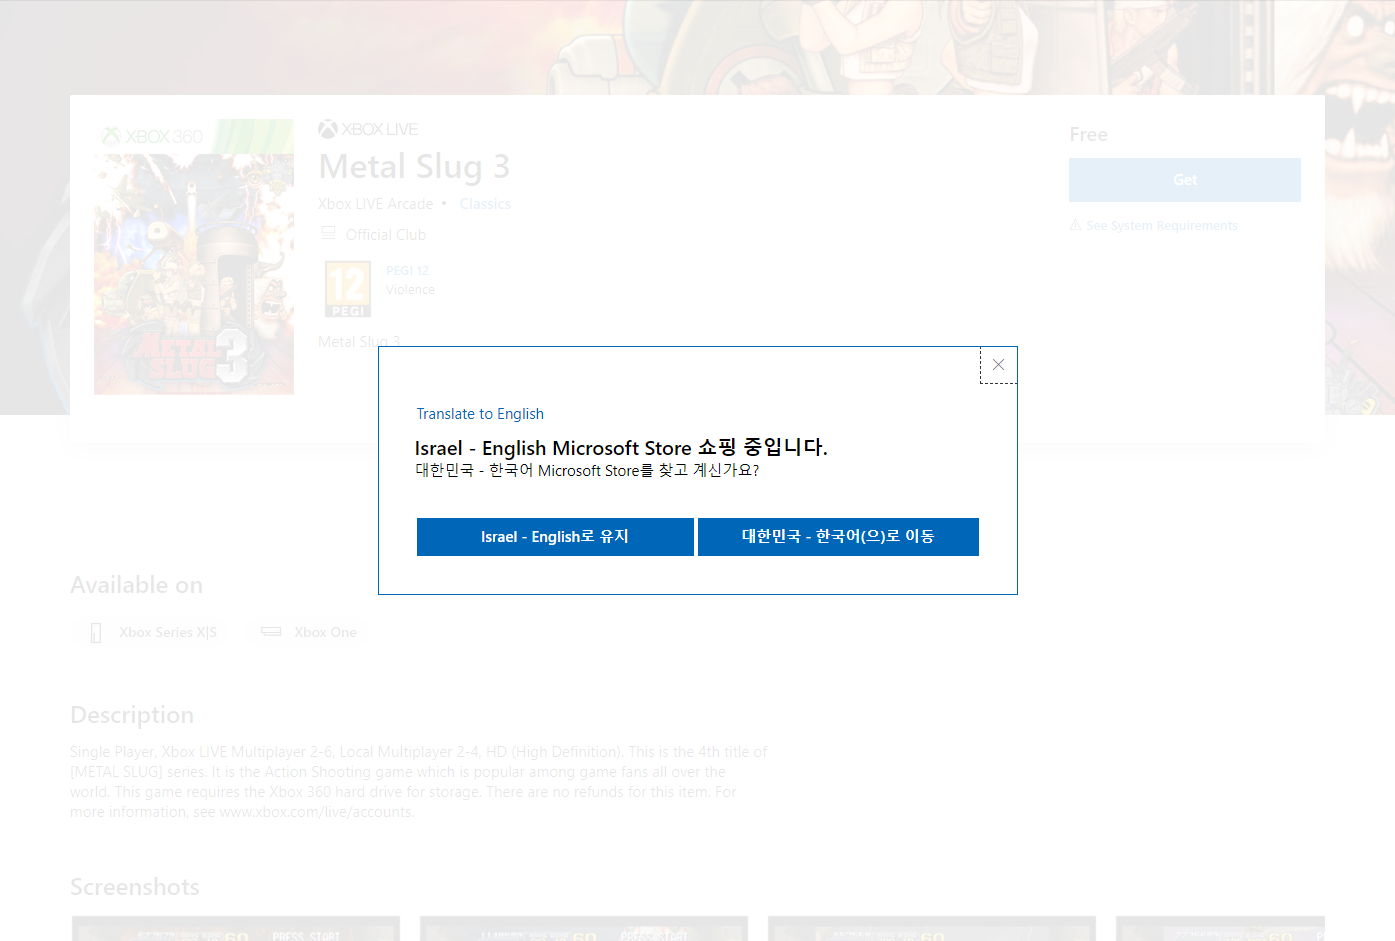Click the Screenshots heading

135,887
